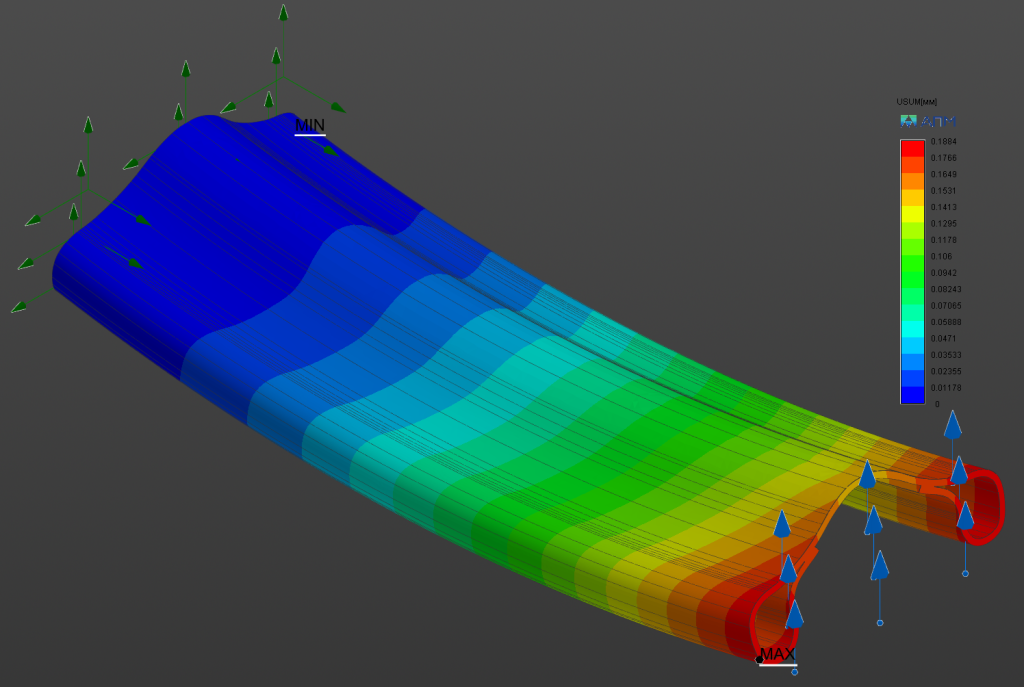
Task: Click the rightmost blue circle force endpoint
Action: (x=965, y=574)
